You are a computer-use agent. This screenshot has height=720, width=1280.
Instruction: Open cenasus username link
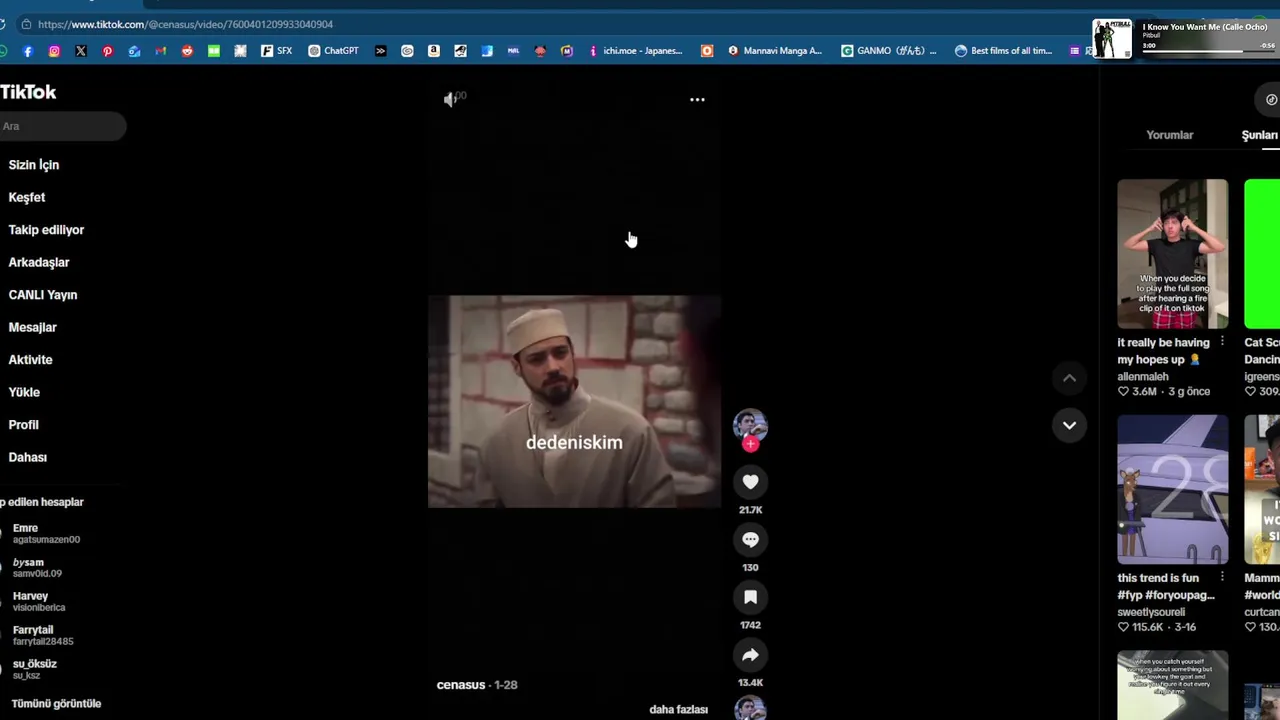click(461, 685)
